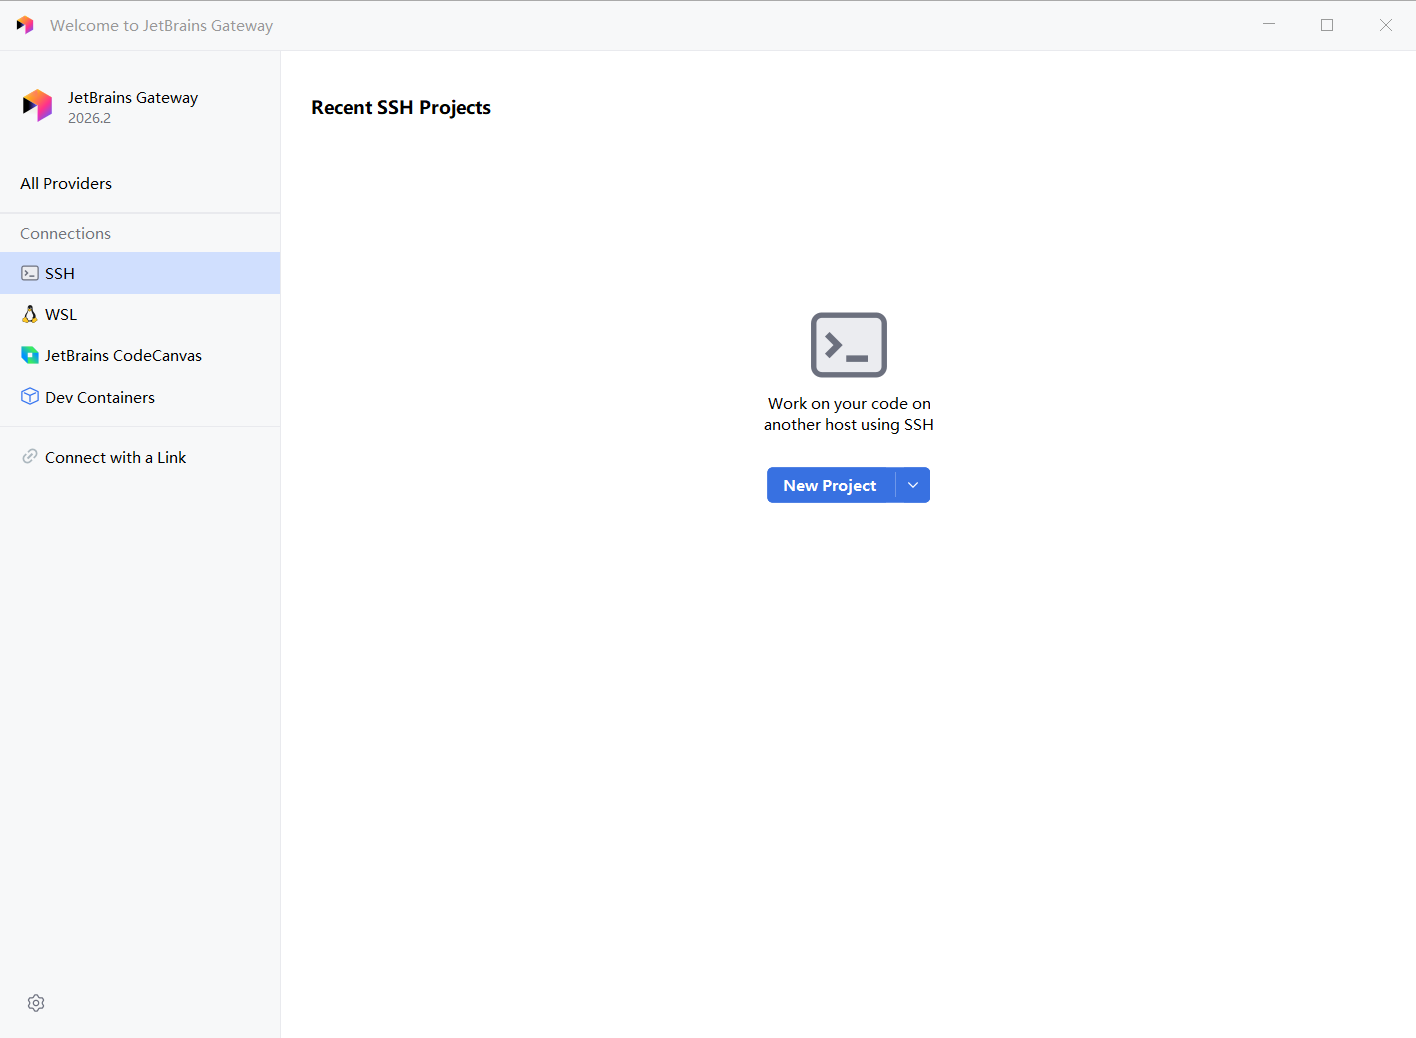Click the Welcome to JetBrains Gateway title
Viewport: 1416px width, 1038px height.
[161, 25]
